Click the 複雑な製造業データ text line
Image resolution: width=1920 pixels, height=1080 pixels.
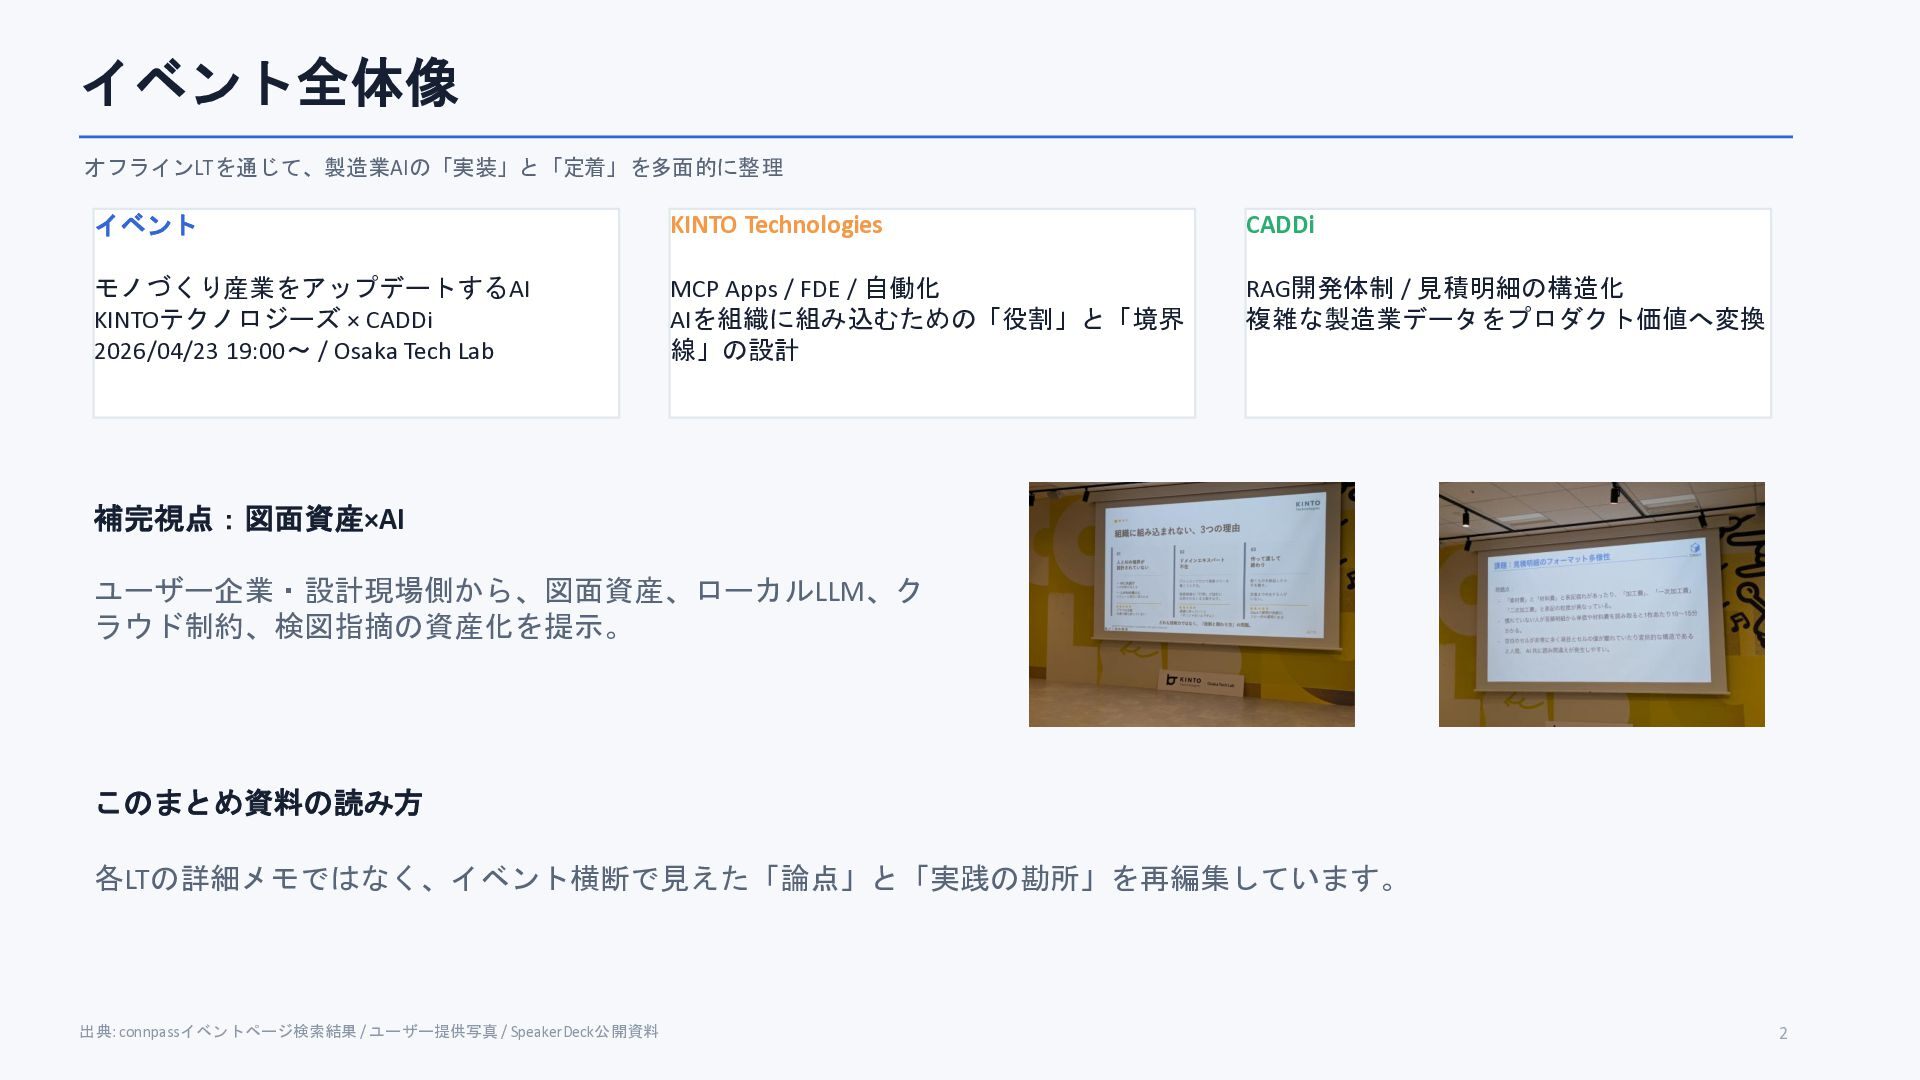1504,319
